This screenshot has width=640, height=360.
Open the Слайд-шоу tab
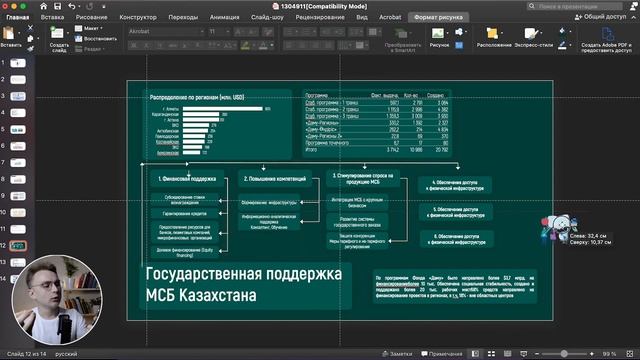(267, 17)
